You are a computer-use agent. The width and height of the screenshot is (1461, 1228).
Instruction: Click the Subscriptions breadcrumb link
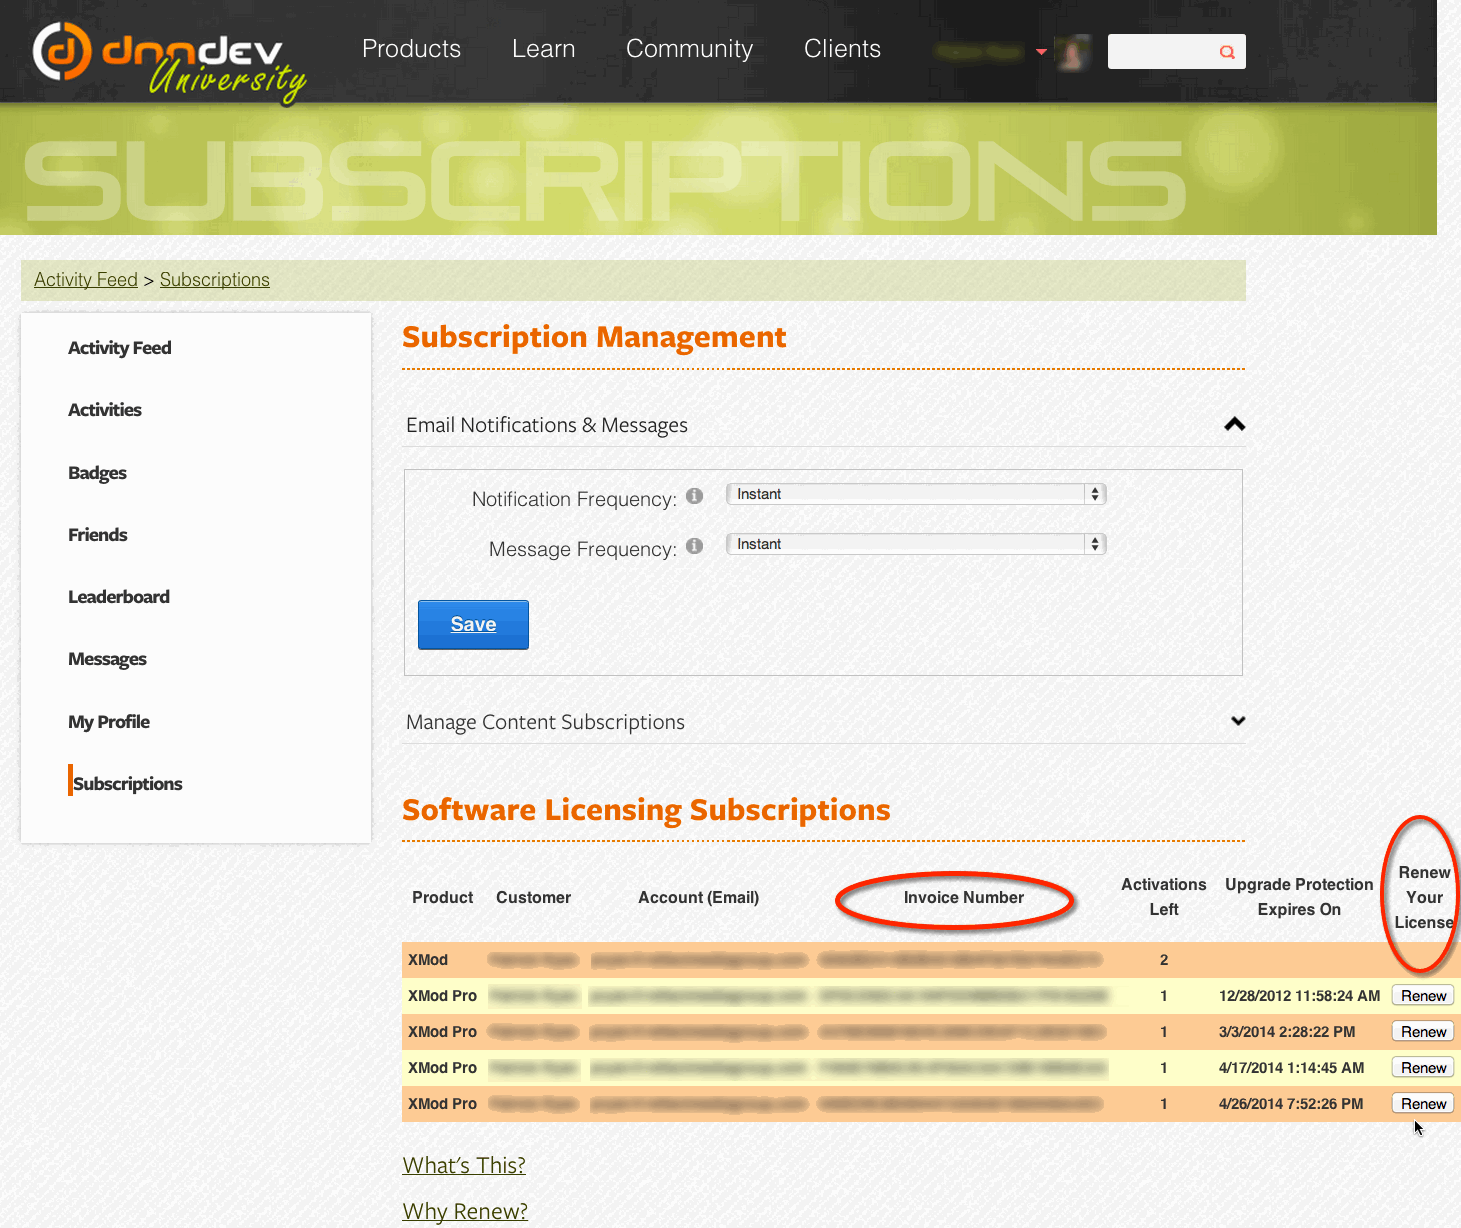(x=215, y=280)
